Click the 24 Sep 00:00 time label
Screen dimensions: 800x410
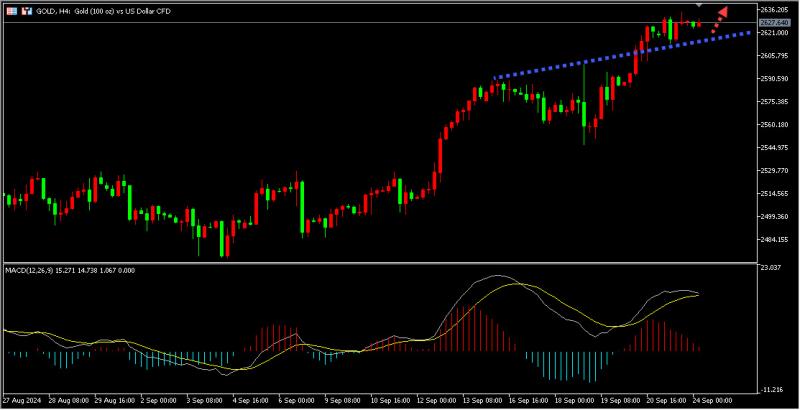click(x=712, y=399)
